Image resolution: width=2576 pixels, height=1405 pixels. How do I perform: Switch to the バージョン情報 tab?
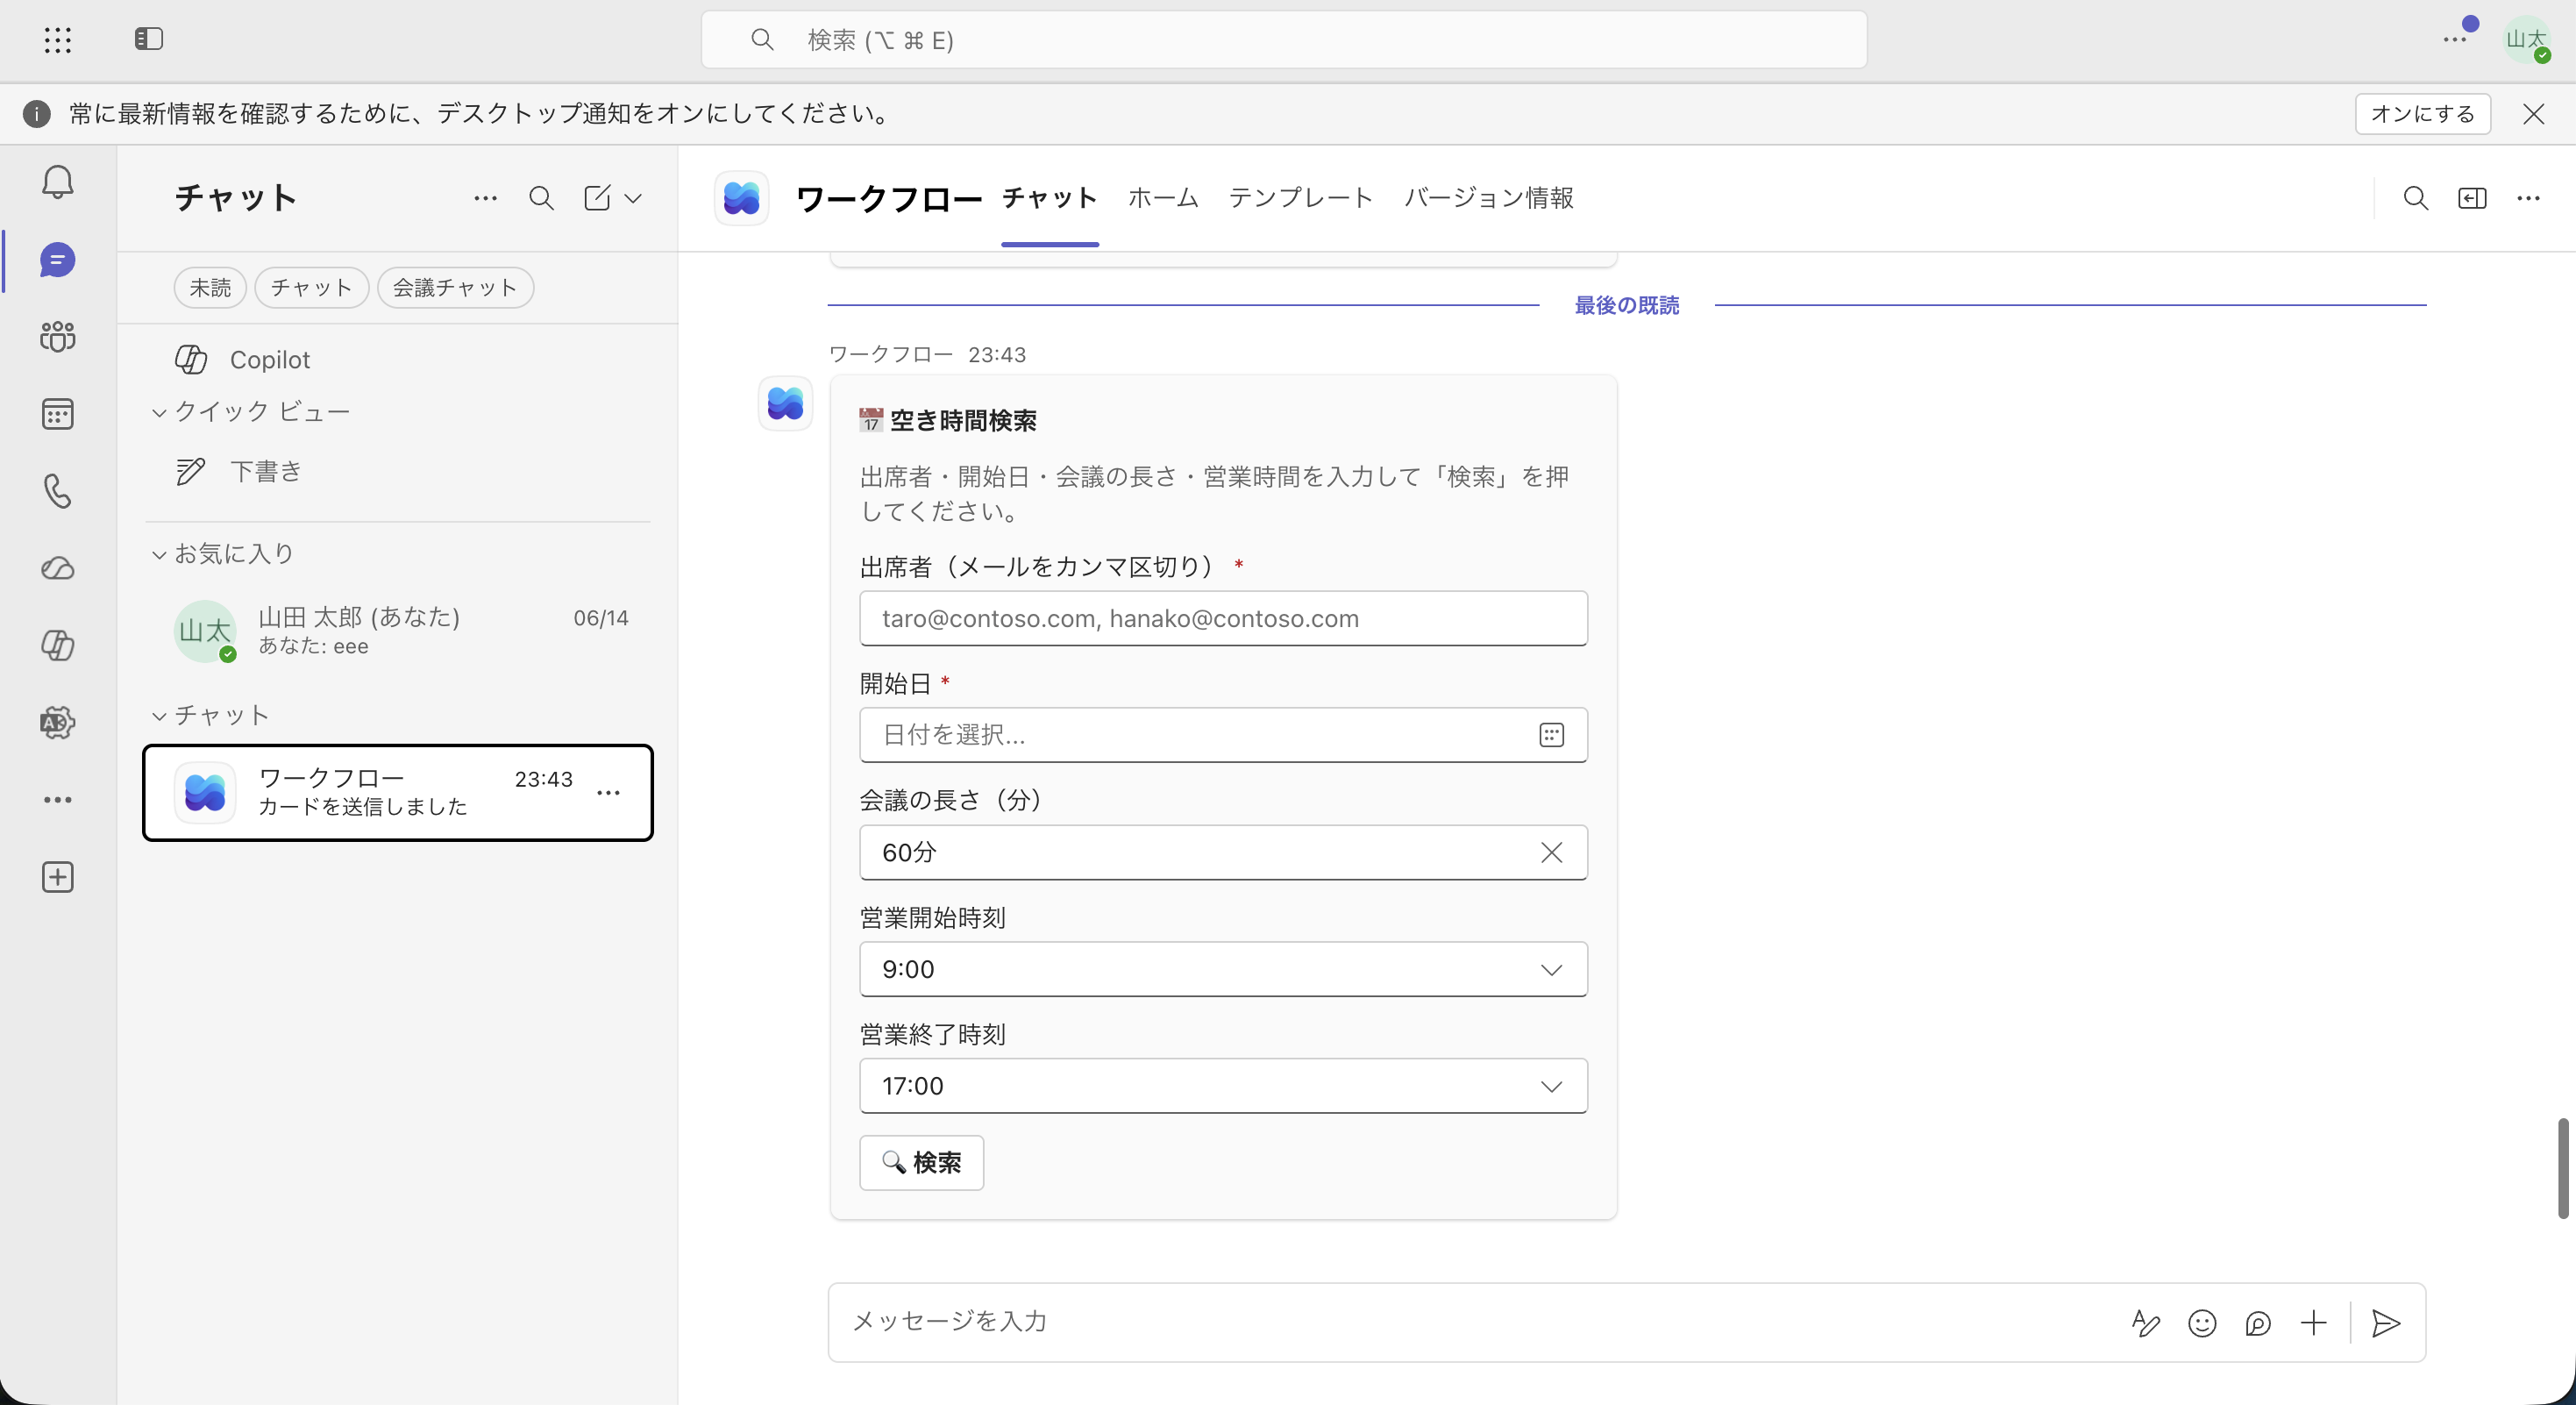coord(1488,198)
